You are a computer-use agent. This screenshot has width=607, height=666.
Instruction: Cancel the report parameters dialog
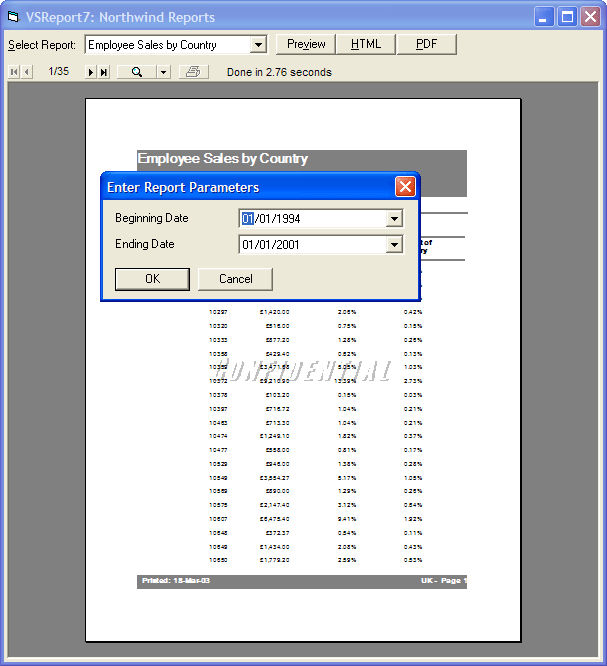[235, 279]
